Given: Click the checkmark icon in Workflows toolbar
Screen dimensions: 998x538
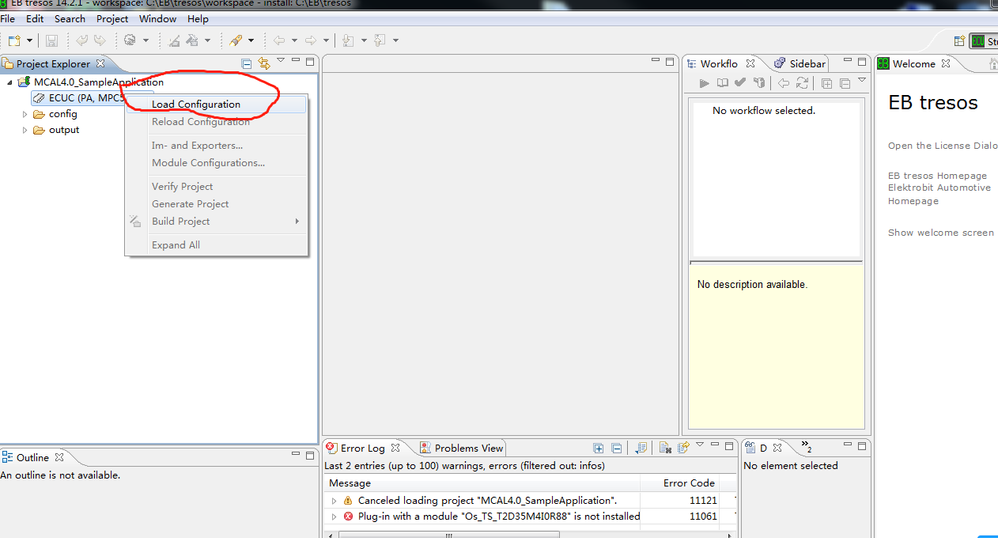Looking at the screenshot, I should (x=740, y=82).
